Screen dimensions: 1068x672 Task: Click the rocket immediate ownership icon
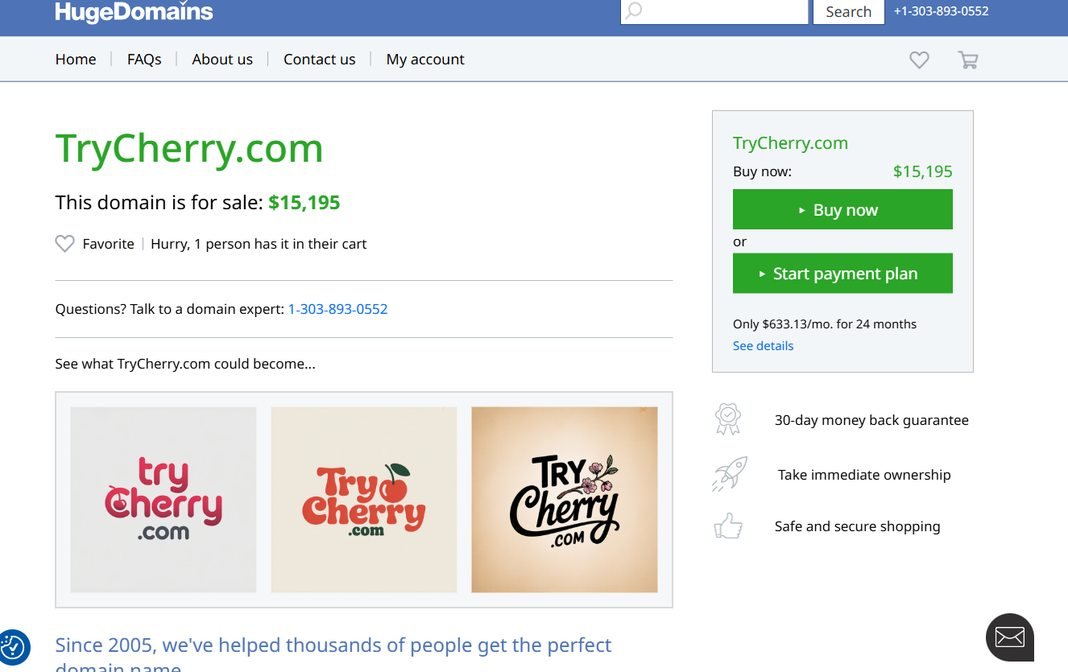pyautogui.click(x=729, y=473)
